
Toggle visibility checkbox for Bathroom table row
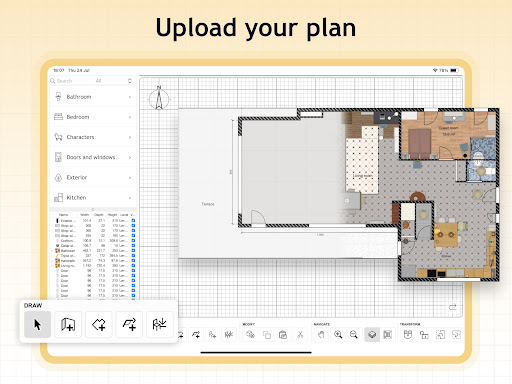coord(133,251)
